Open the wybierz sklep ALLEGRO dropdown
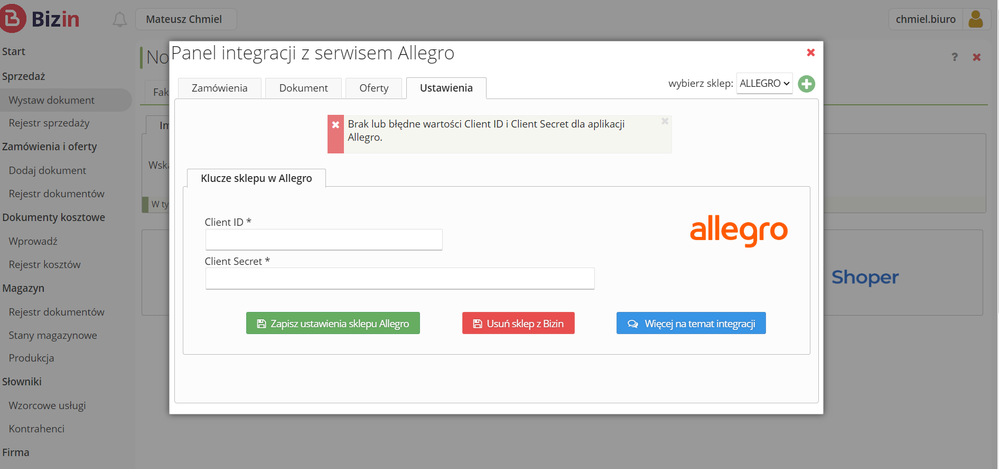The width and height of the screenshot is (999, 469). coord(765,83)
